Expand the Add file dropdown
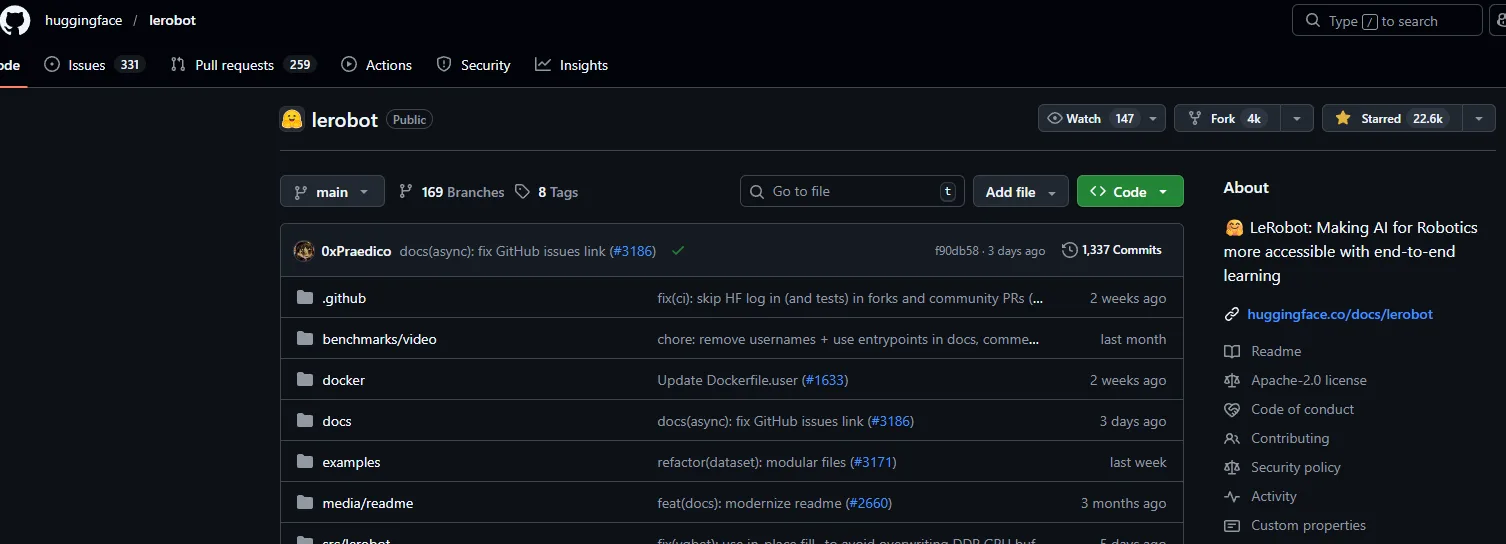 tap(1020, 192)
